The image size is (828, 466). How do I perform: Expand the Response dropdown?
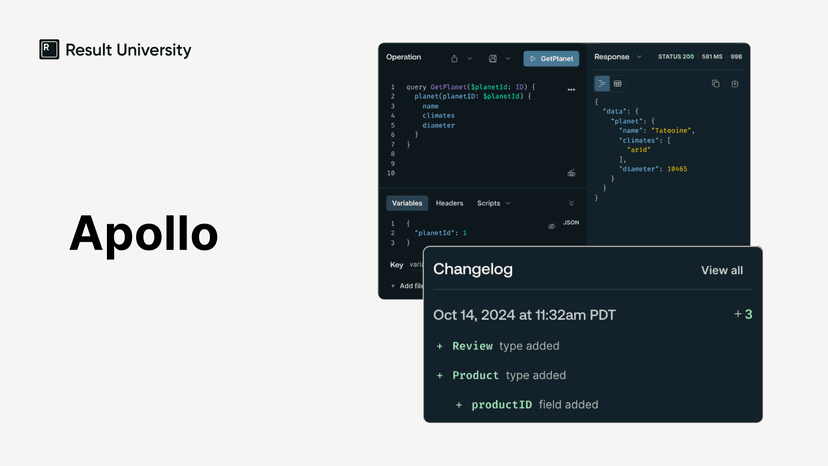(638, 57)
